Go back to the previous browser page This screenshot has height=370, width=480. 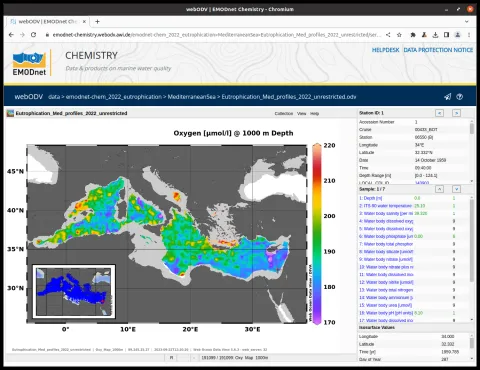11,35
